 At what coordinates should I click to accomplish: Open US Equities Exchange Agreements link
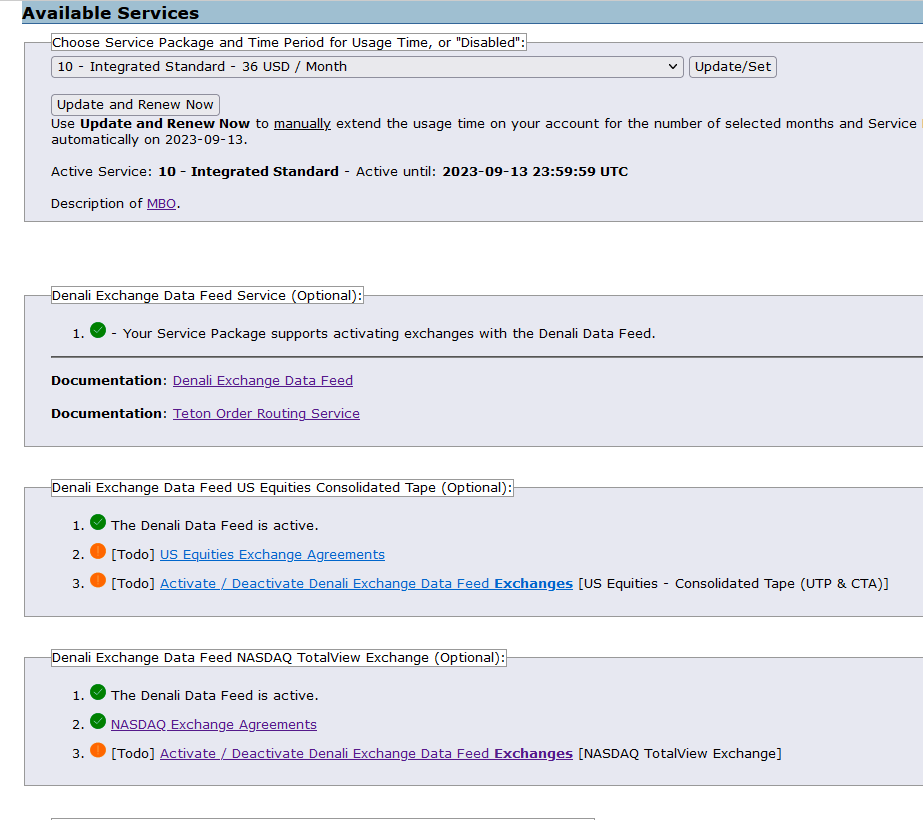[272, 555]
